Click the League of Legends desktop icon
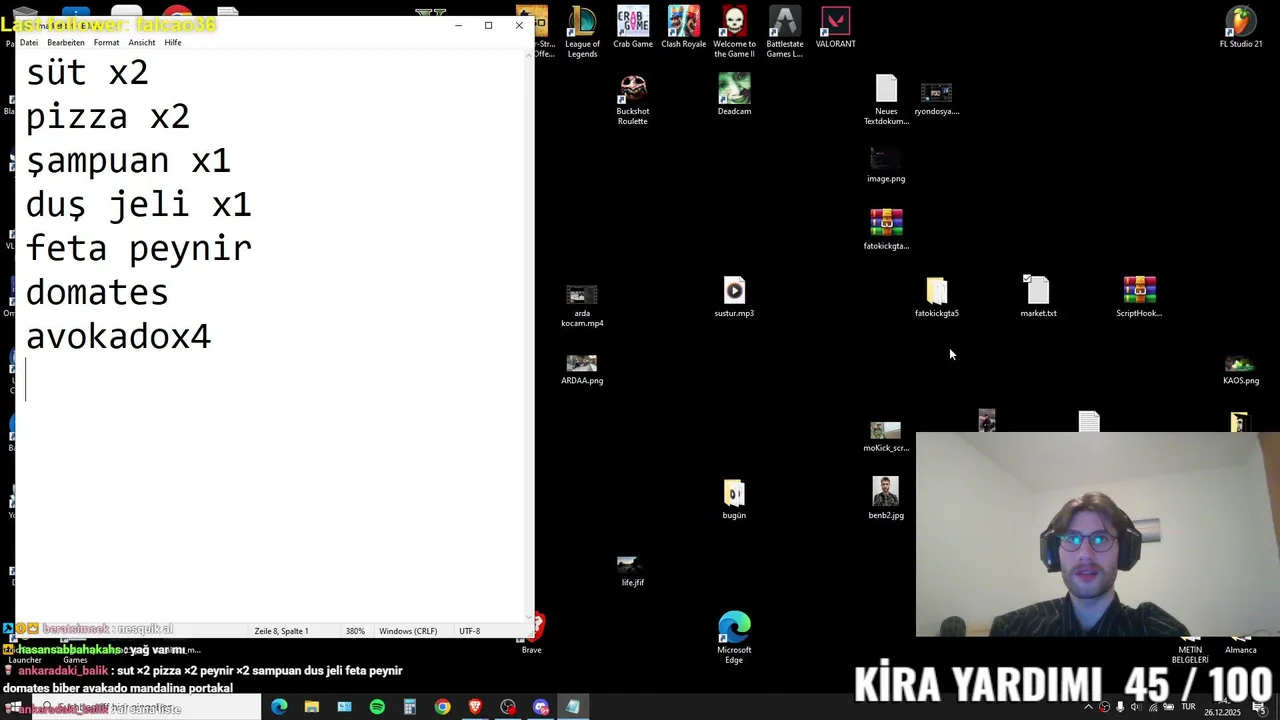Viewport: 1280px width, 720px height. 582,32
